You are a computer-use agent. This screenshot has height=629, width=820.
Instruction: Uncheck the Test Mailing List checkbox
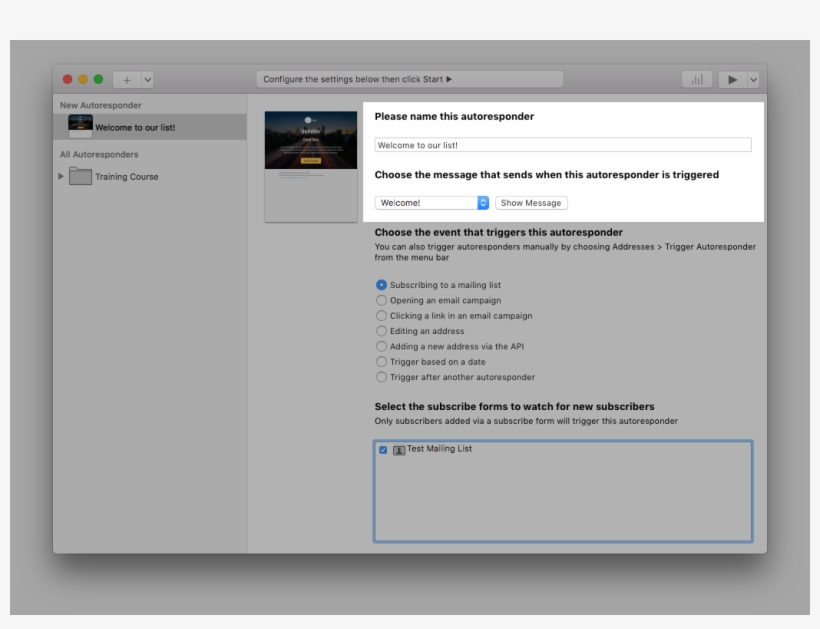(383, 450)
